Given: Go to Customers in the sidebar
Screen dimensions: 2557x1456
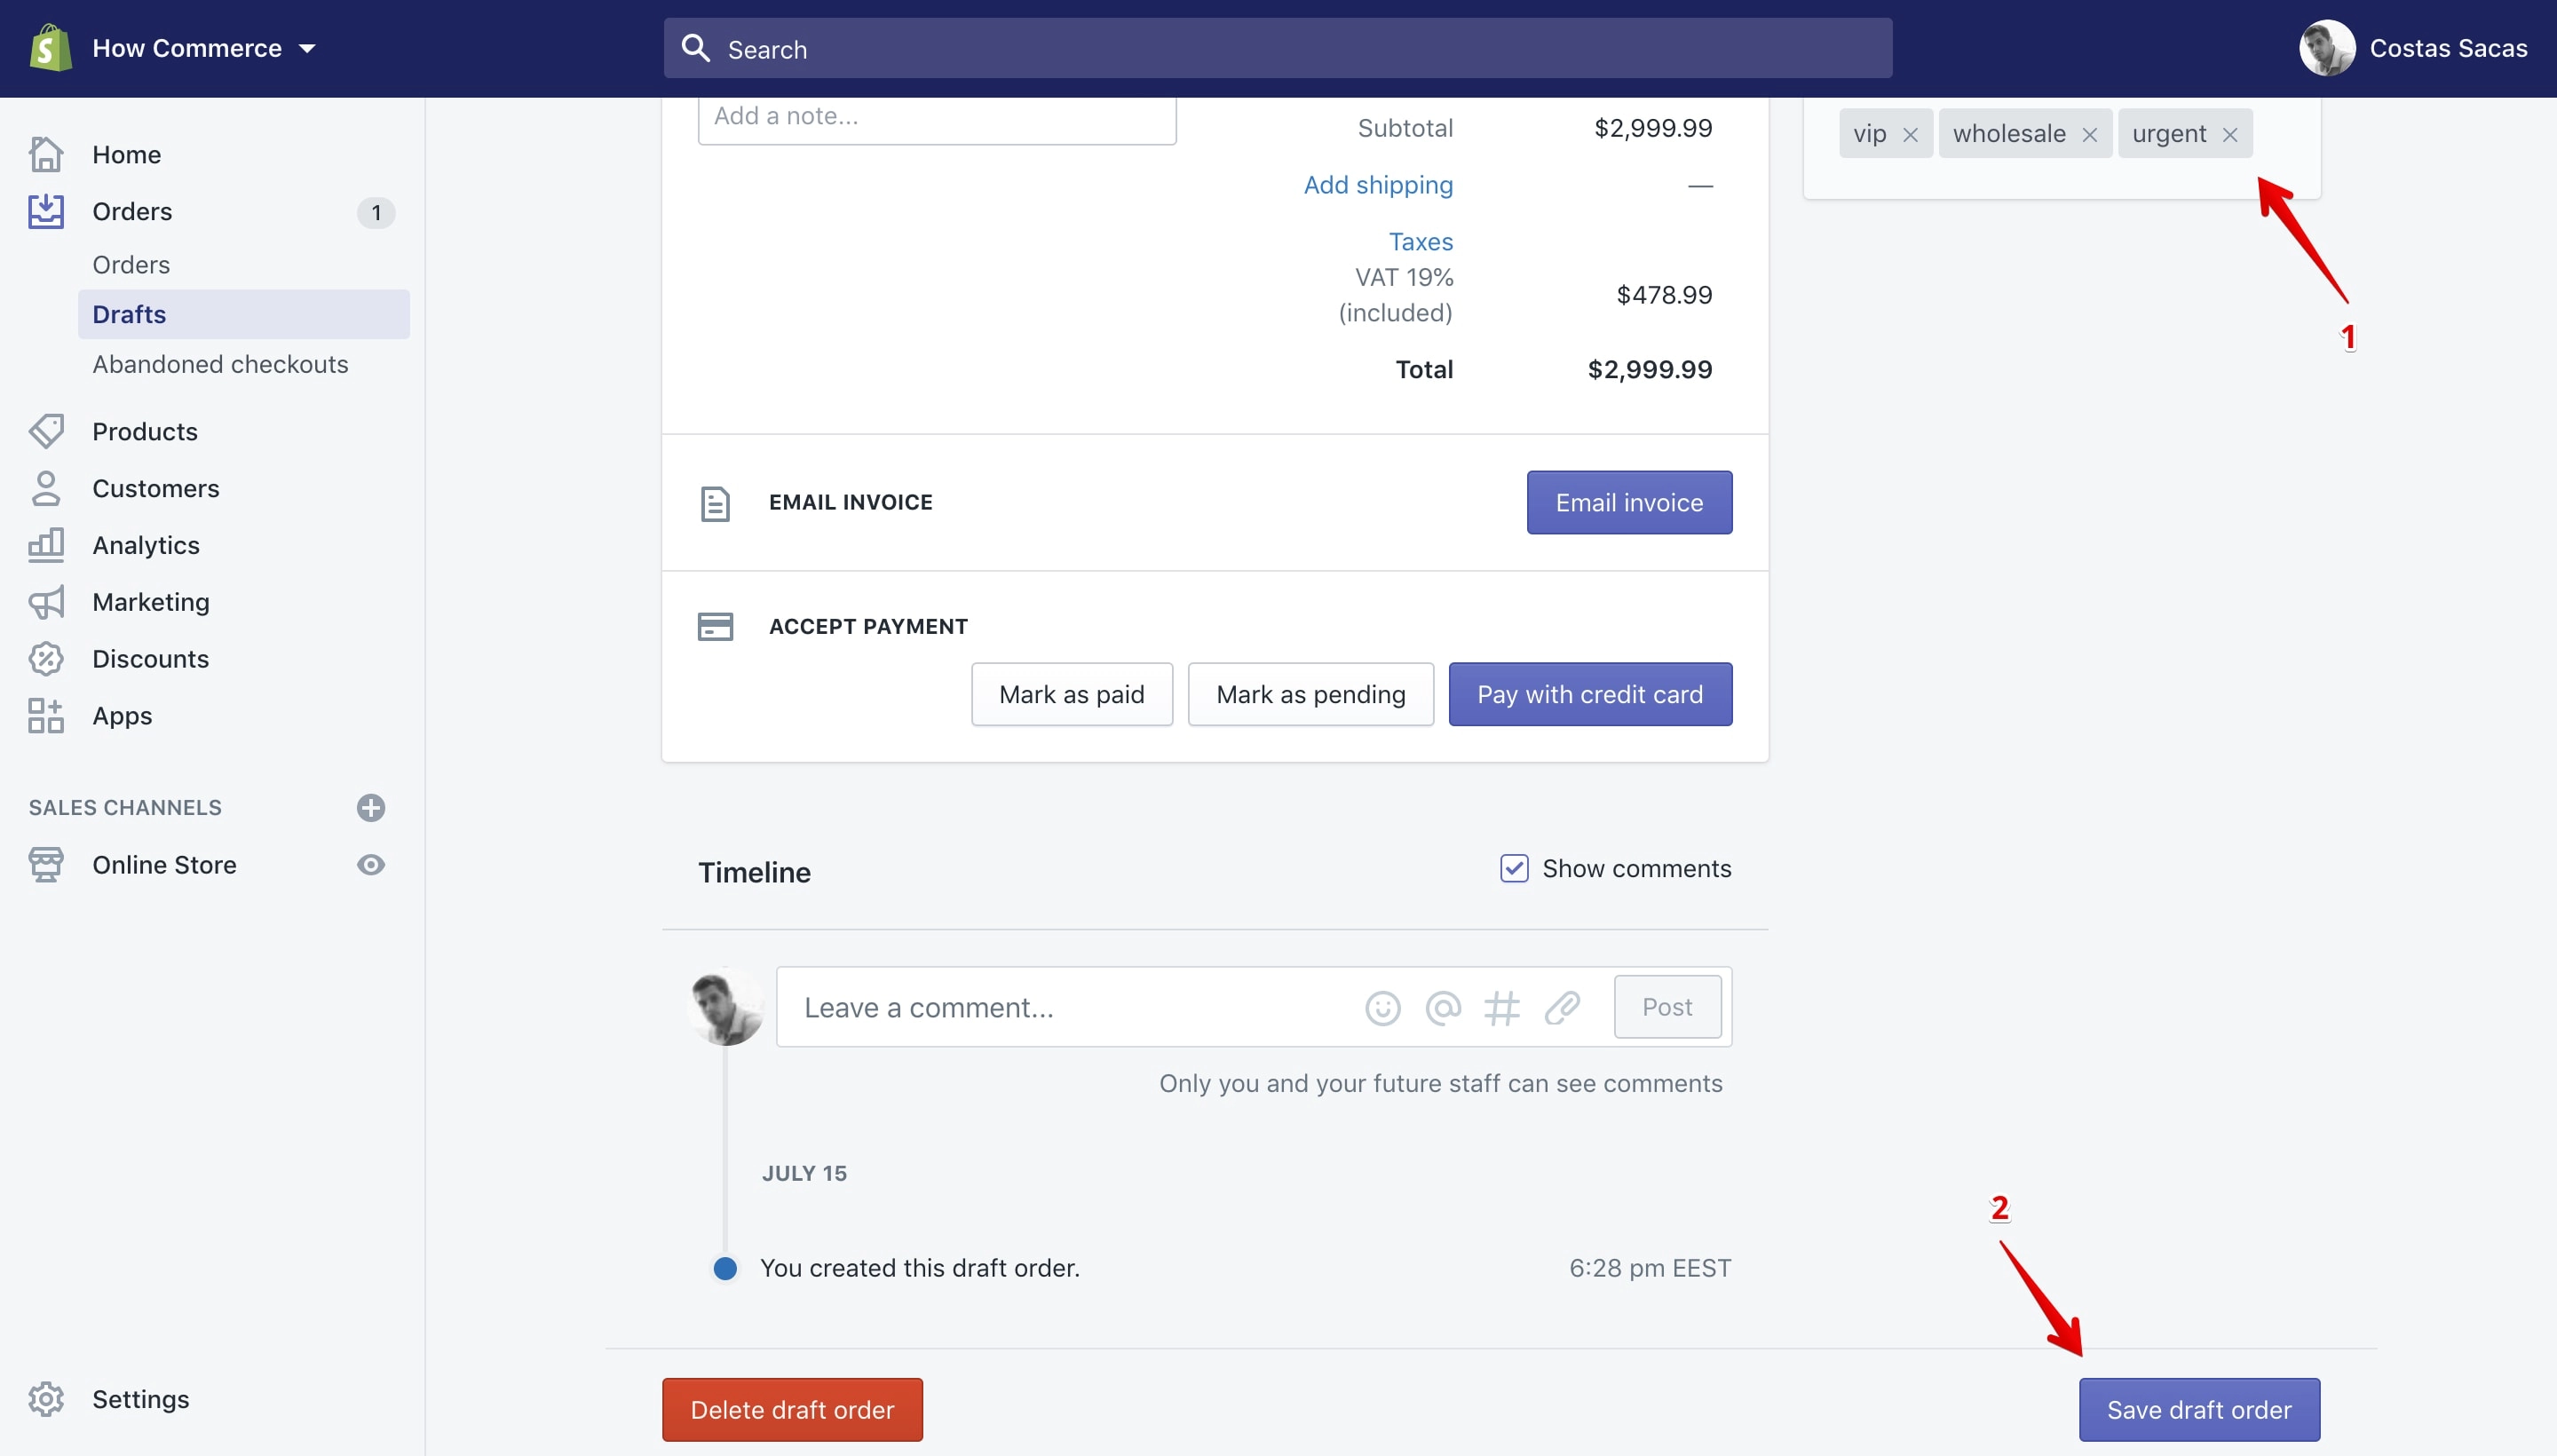Looking at the screenshot, I should pyautogui.click(x=156, y=488).
